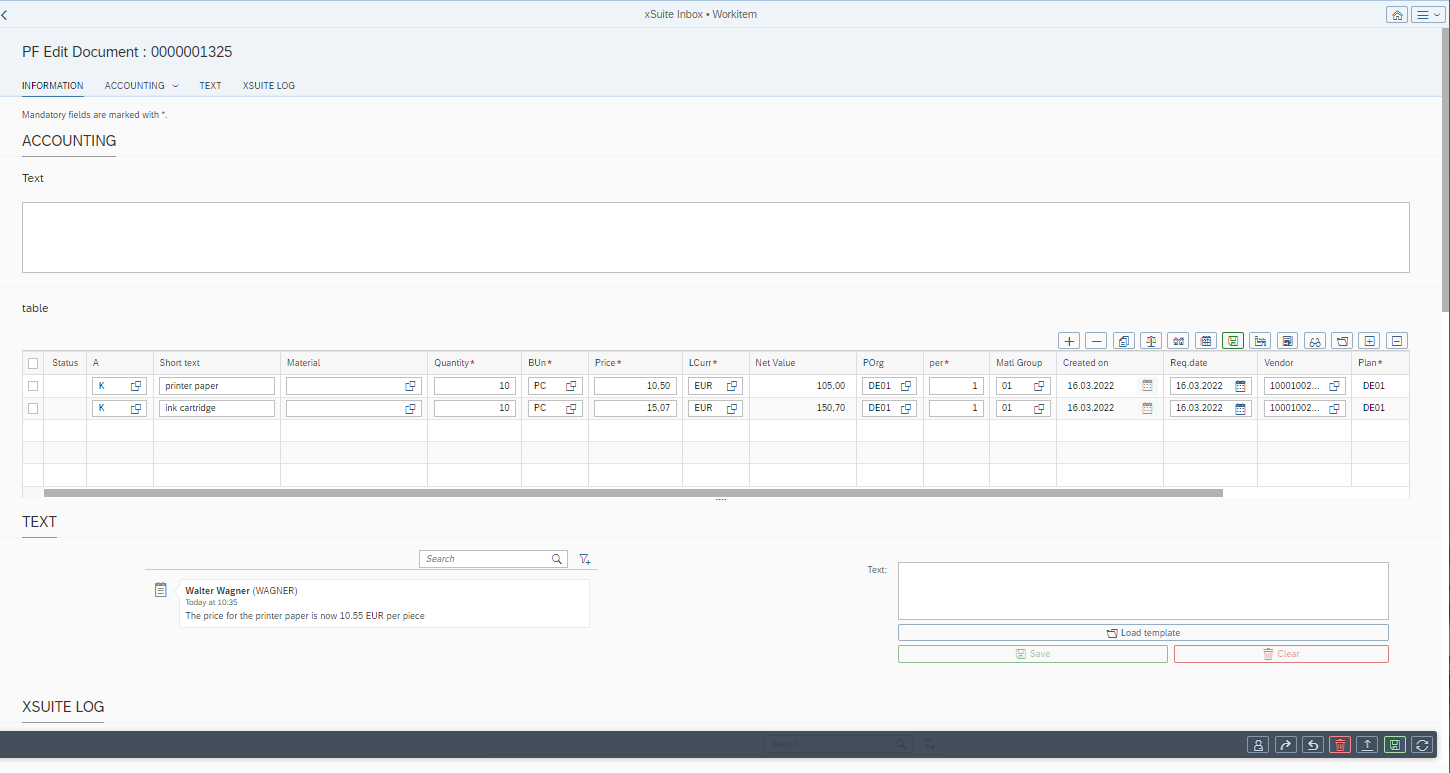Switch to the TEXT tab
This screenshot has height=773, width=1450.
click(210, 86)
